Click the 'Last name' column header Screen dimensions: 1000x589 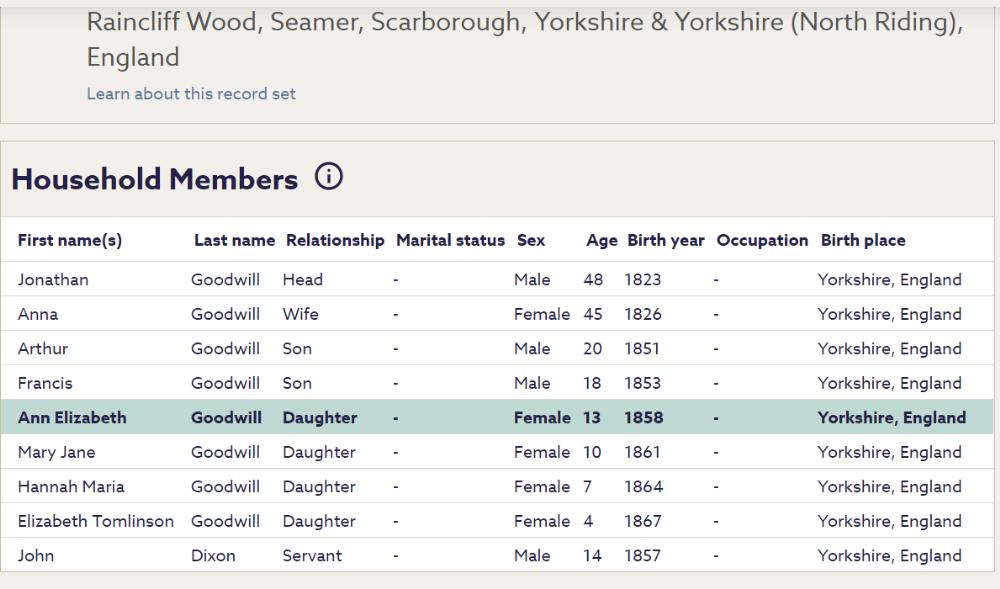pos(234,240)
